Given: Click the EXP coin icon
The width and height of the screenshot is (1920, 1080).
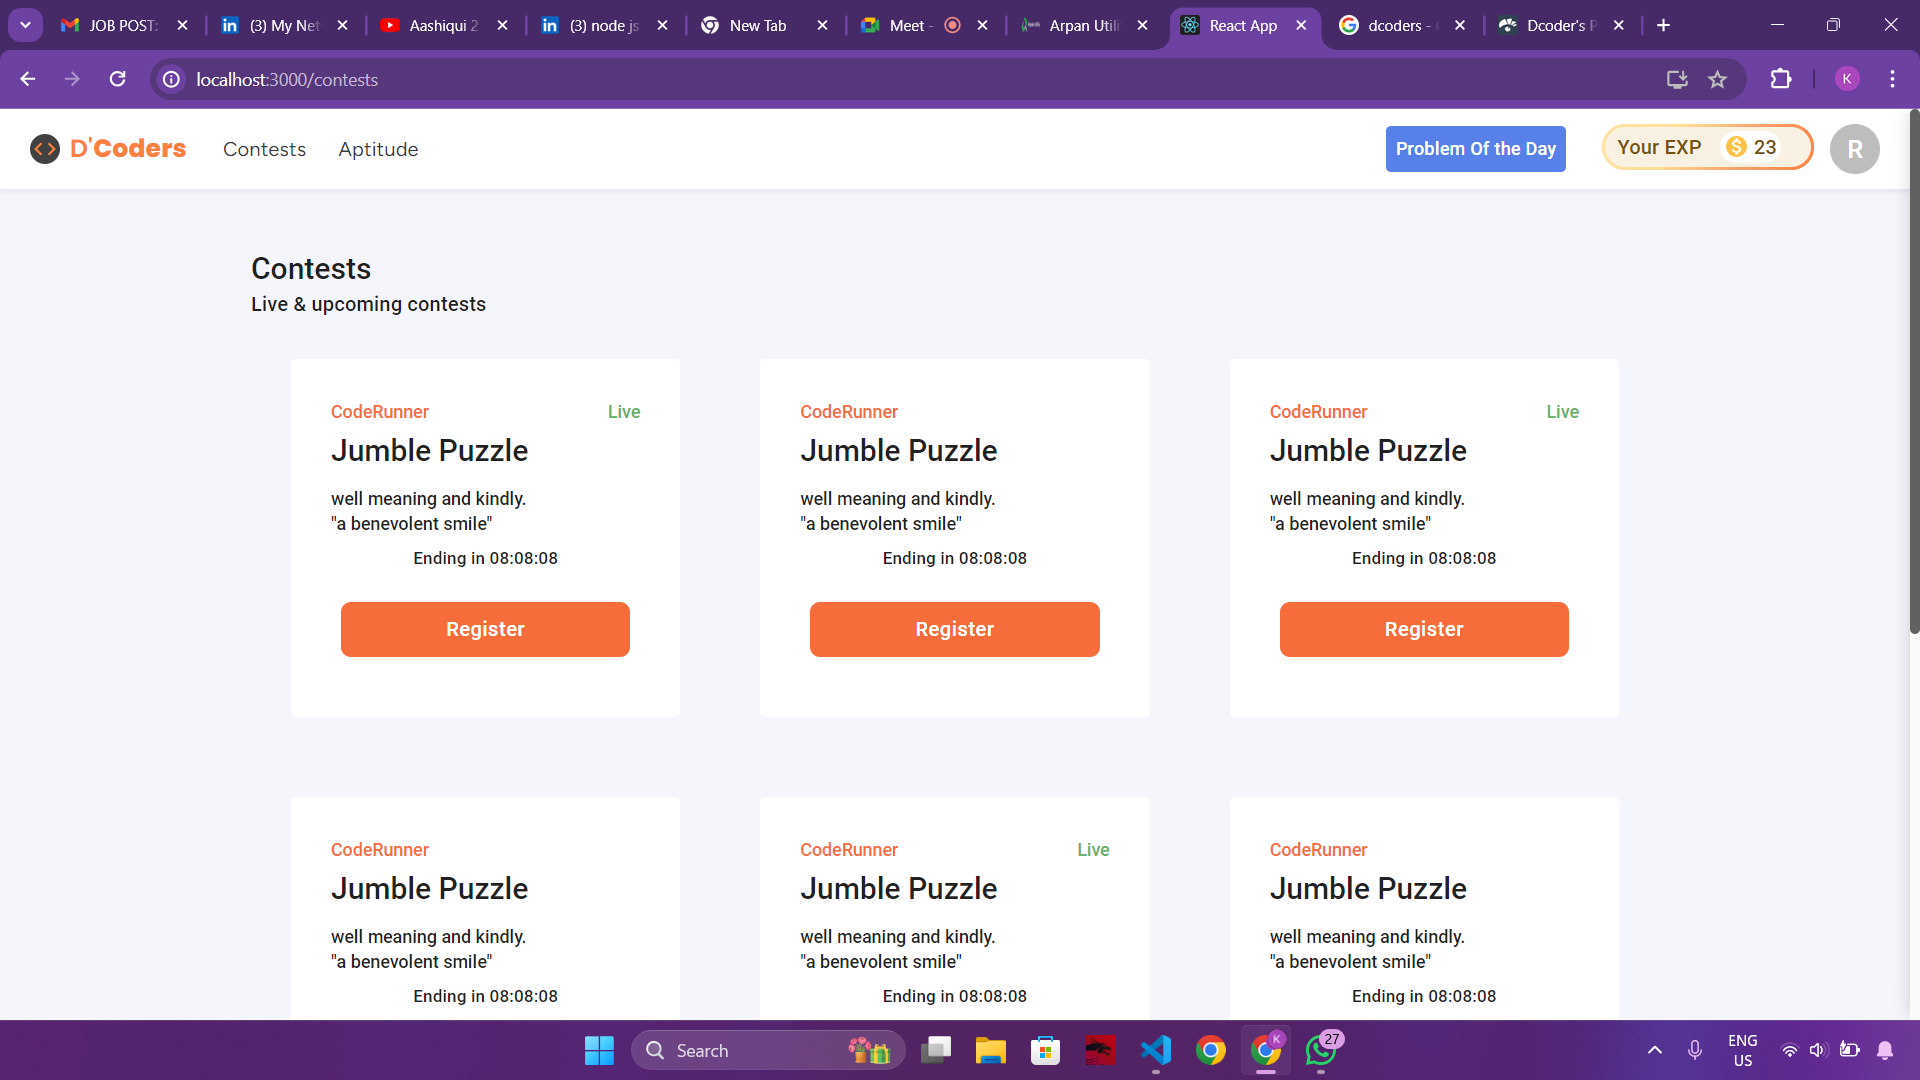Looking at the screenshot, I should point(1736,147).
